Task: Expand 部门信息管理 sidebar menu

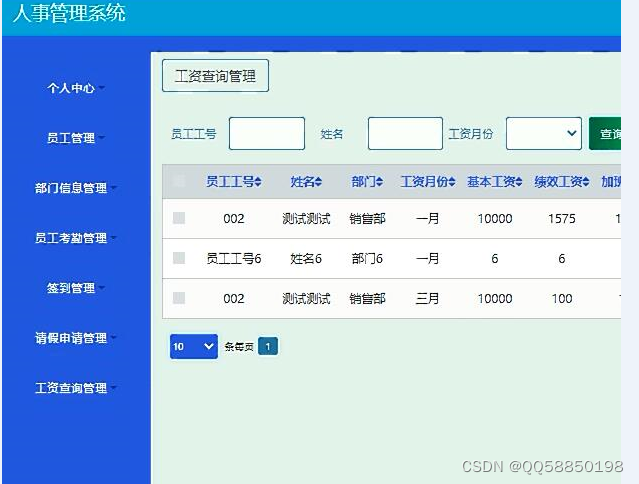Action: 76,188
